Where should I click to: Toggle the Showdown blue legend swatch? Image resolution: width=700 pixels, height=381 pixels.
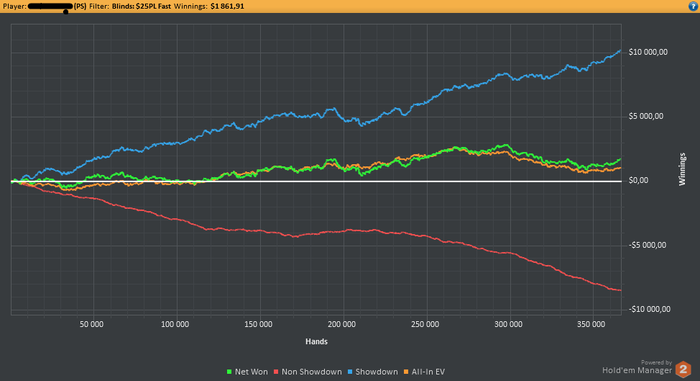tap(350, 372)
